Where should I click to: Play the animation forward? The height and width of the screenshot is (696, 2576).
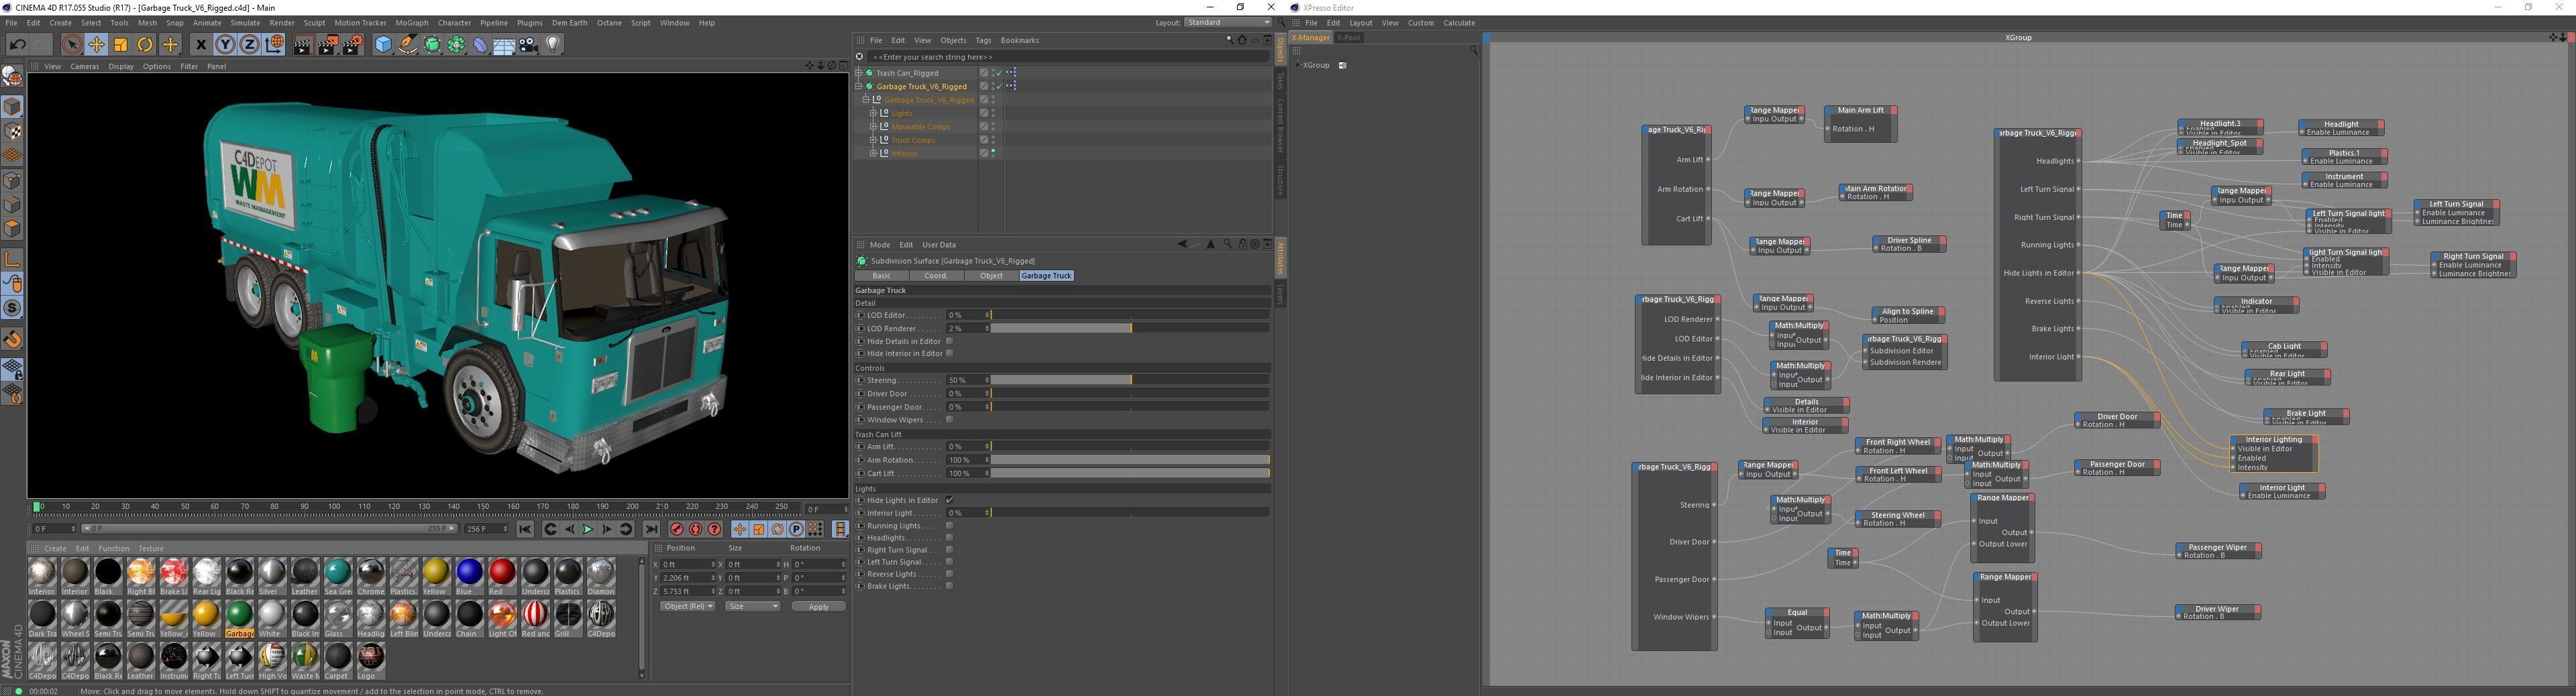pos(588,529)
